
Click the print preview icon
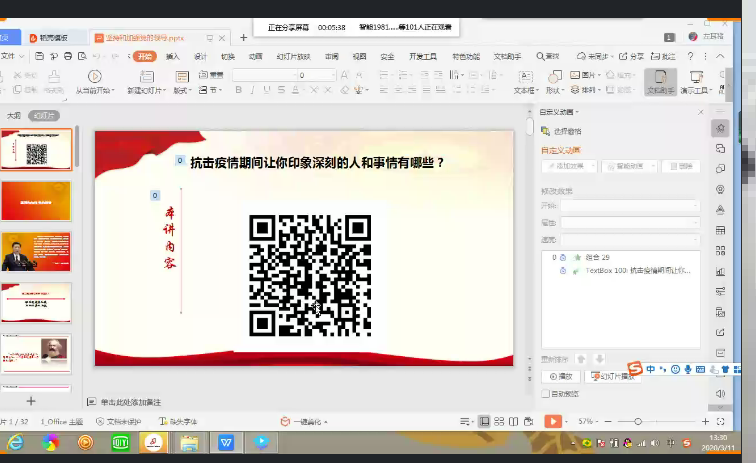pyautogui.click(x=82, y=56)
